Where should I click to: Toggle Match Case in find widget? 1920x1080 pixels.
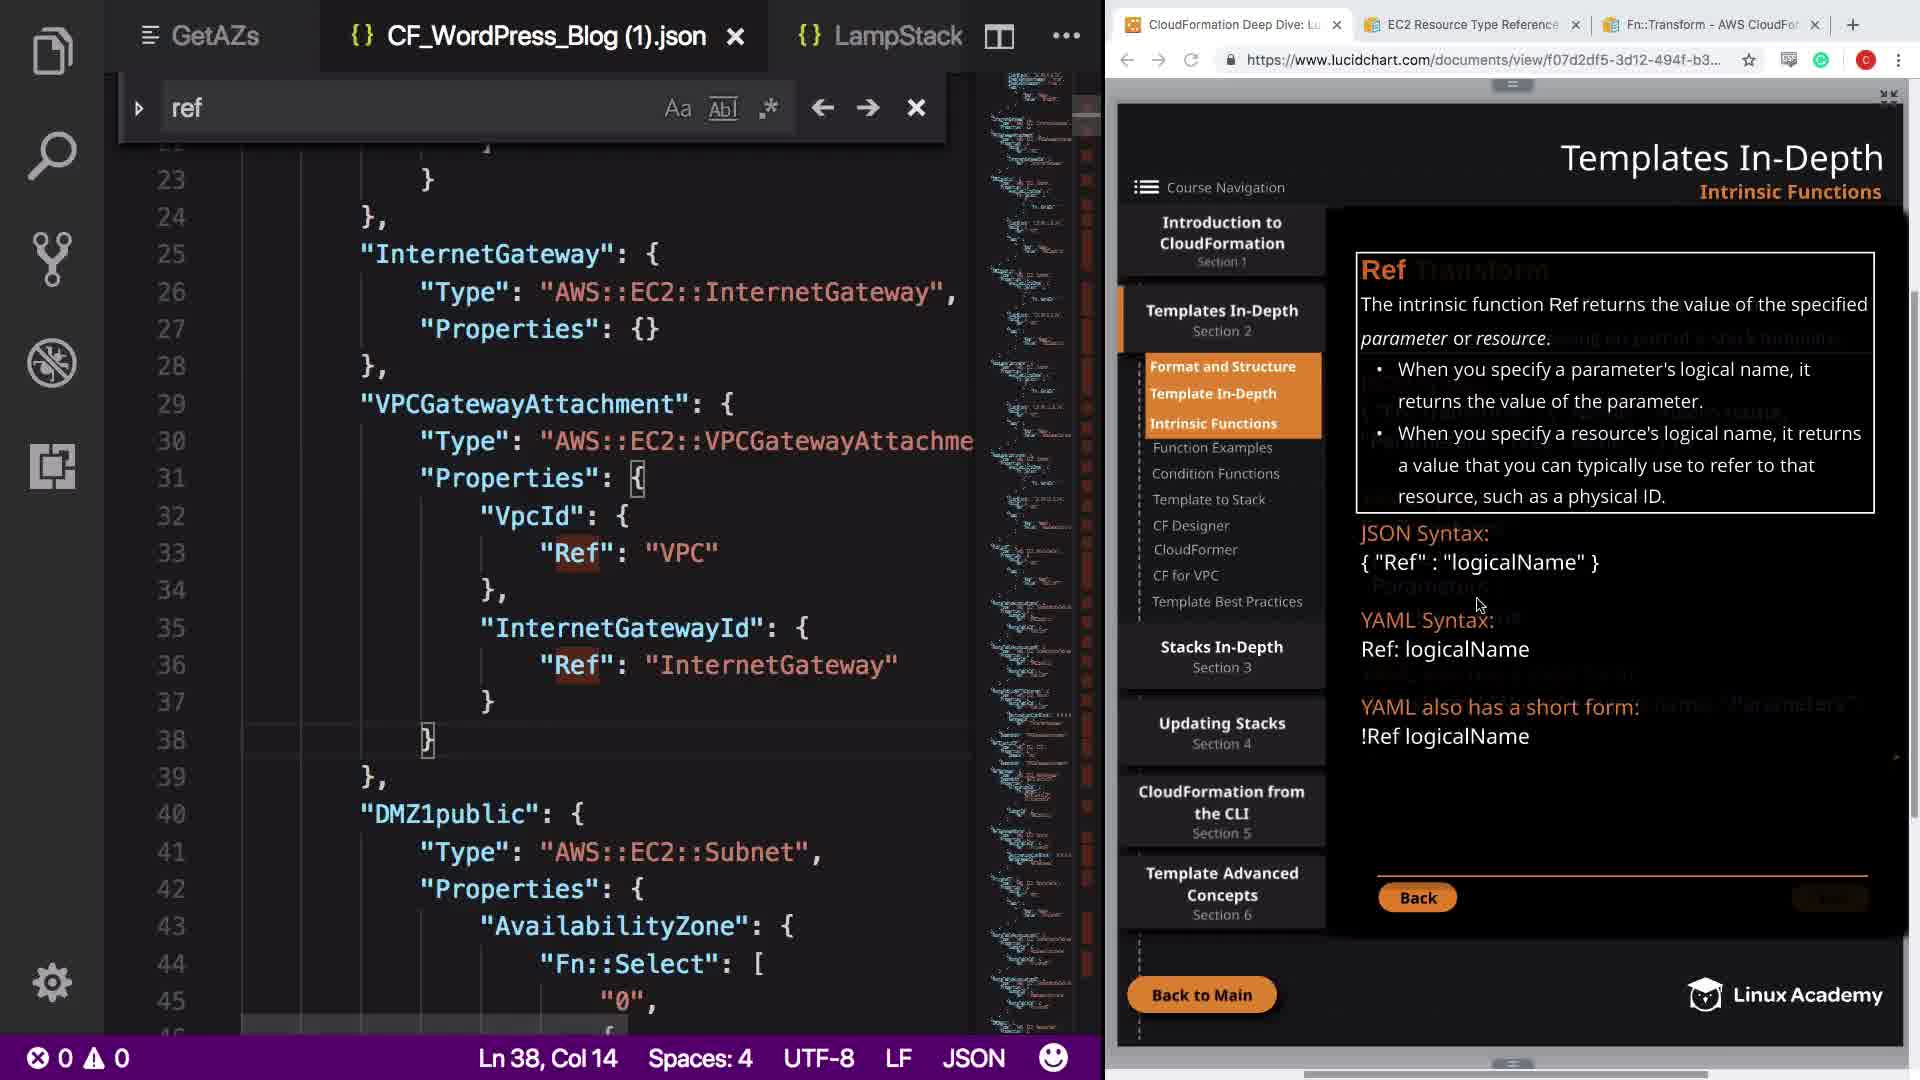[677, 108]
